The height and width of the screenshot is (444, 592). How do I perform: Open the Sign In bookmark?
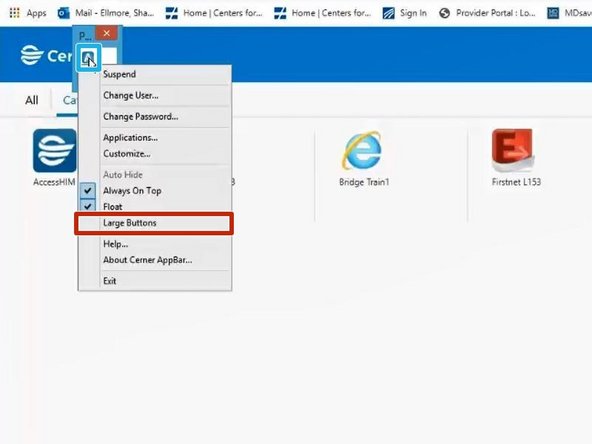coord(404,13)
